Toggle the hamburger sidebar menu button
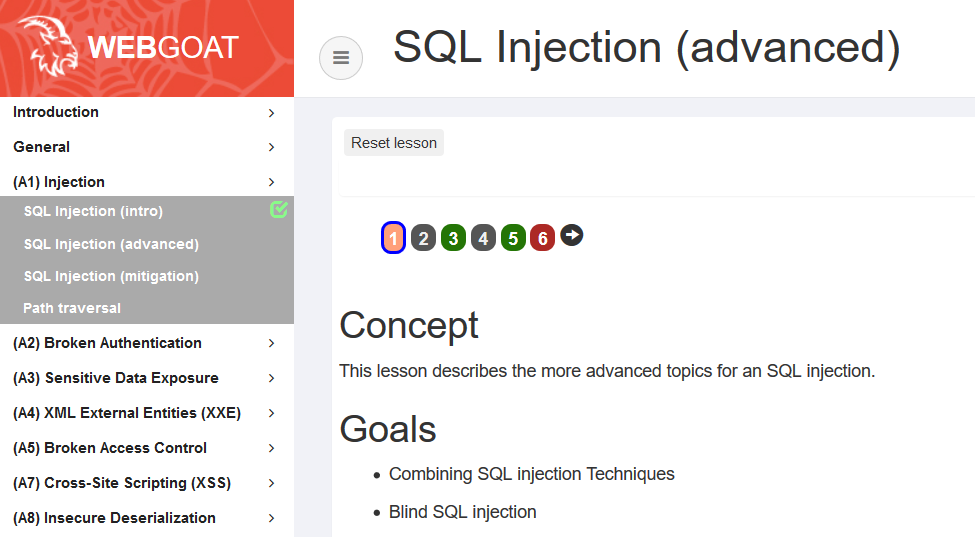This screenshot has height=537, width=975. pyautogui.click(x=341, y=58)
